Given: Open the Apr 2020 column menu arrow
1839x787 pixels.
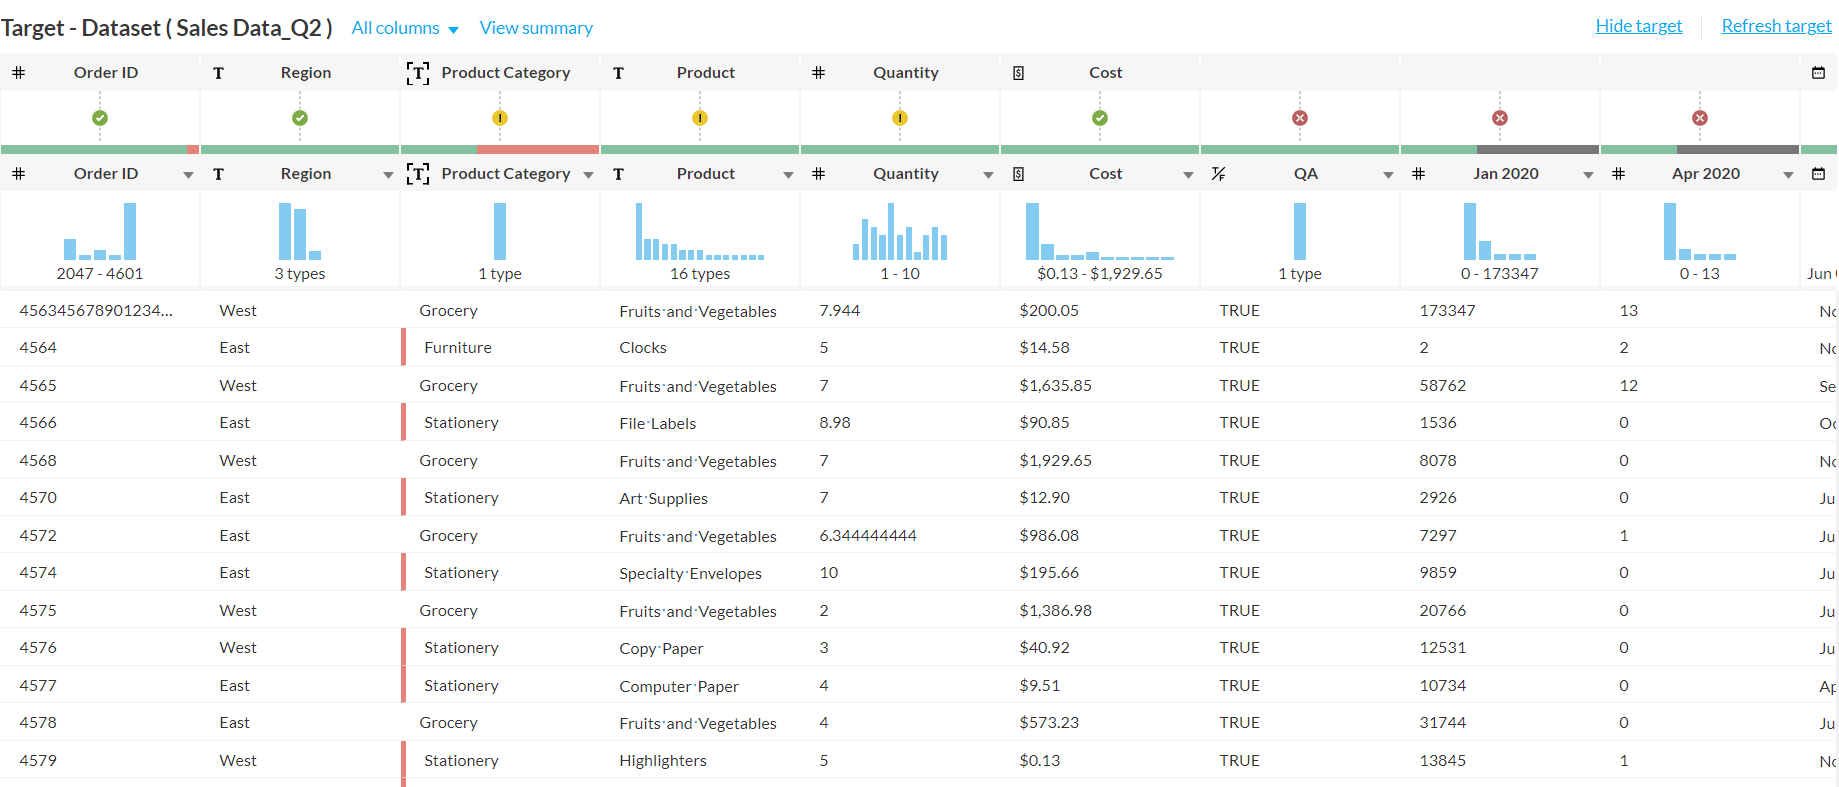Looking at the screenshot, I should (1788, 175).
